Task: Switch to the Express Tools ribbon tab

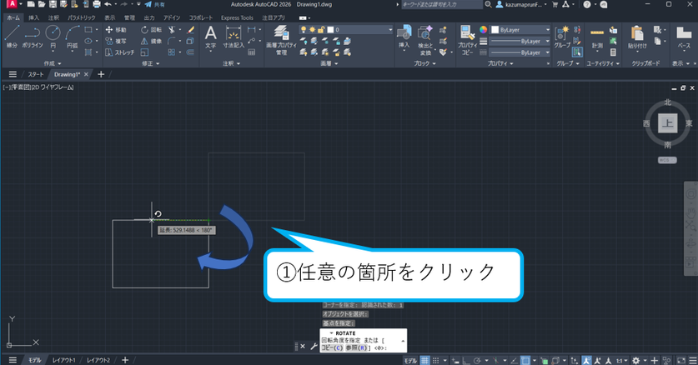Action: [237, 18]
